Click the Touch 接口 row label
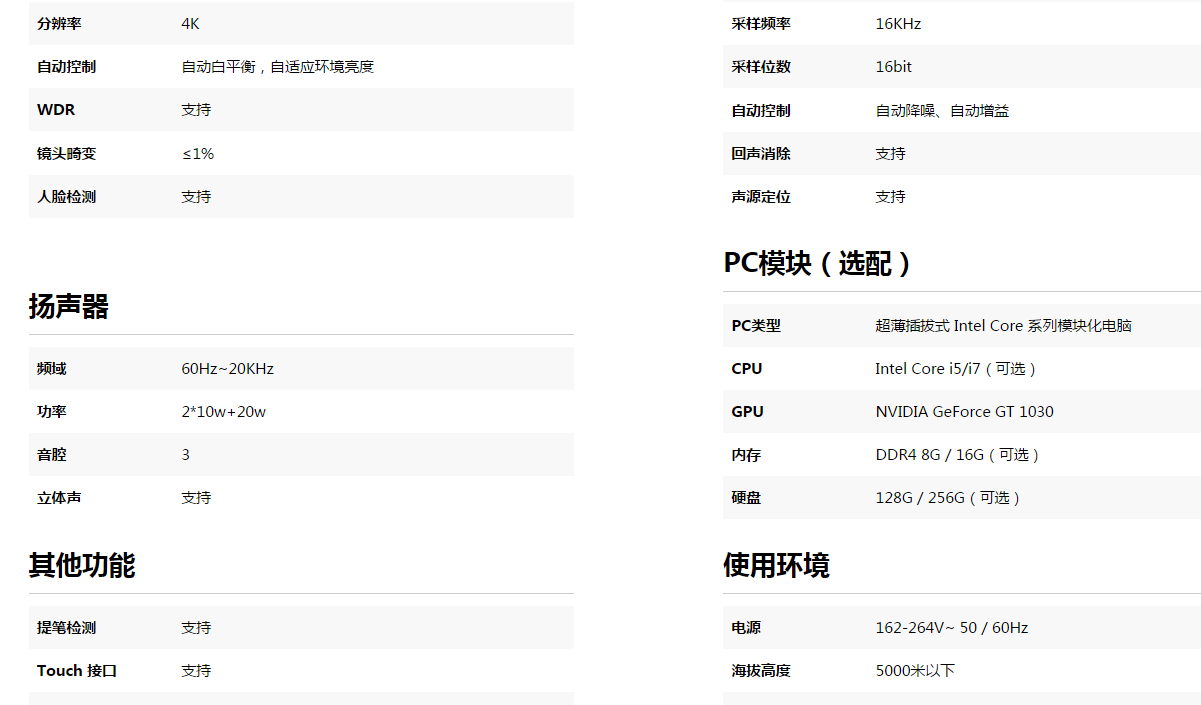The height and width of the screenshot is (705, 1201). pos(77,671)
